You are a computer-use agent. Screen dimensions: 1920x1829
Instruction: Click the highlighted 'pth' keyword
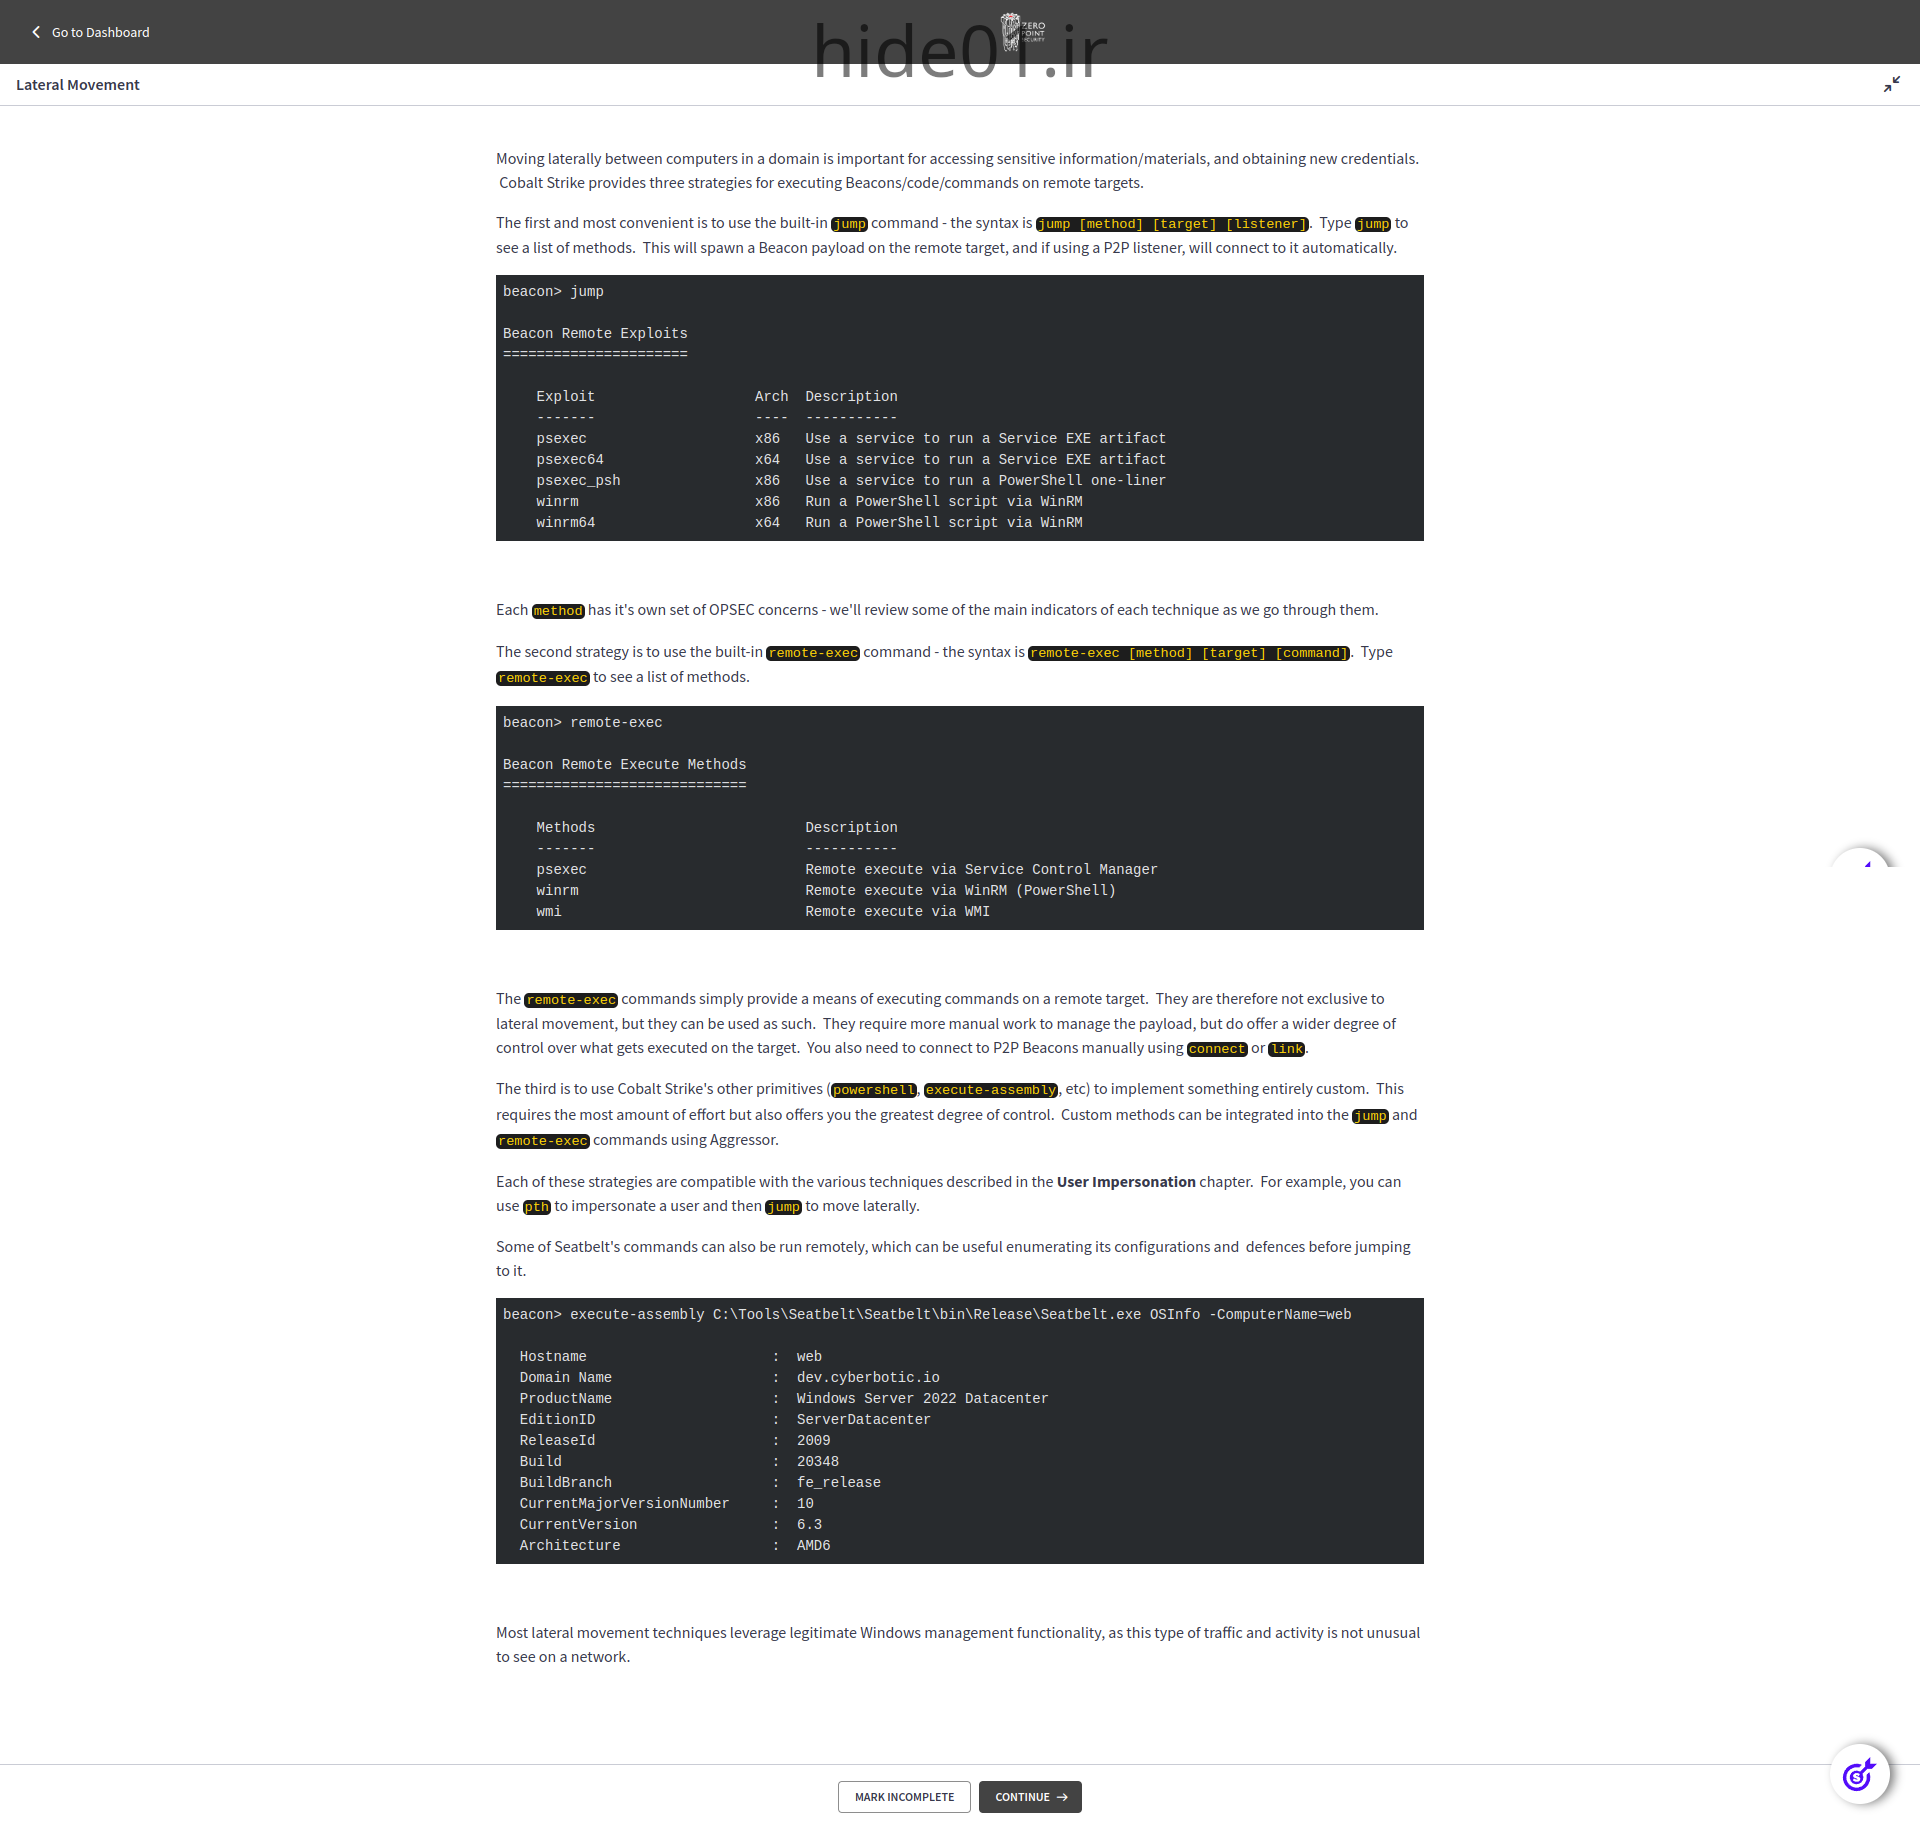(x=537, y=1207)
